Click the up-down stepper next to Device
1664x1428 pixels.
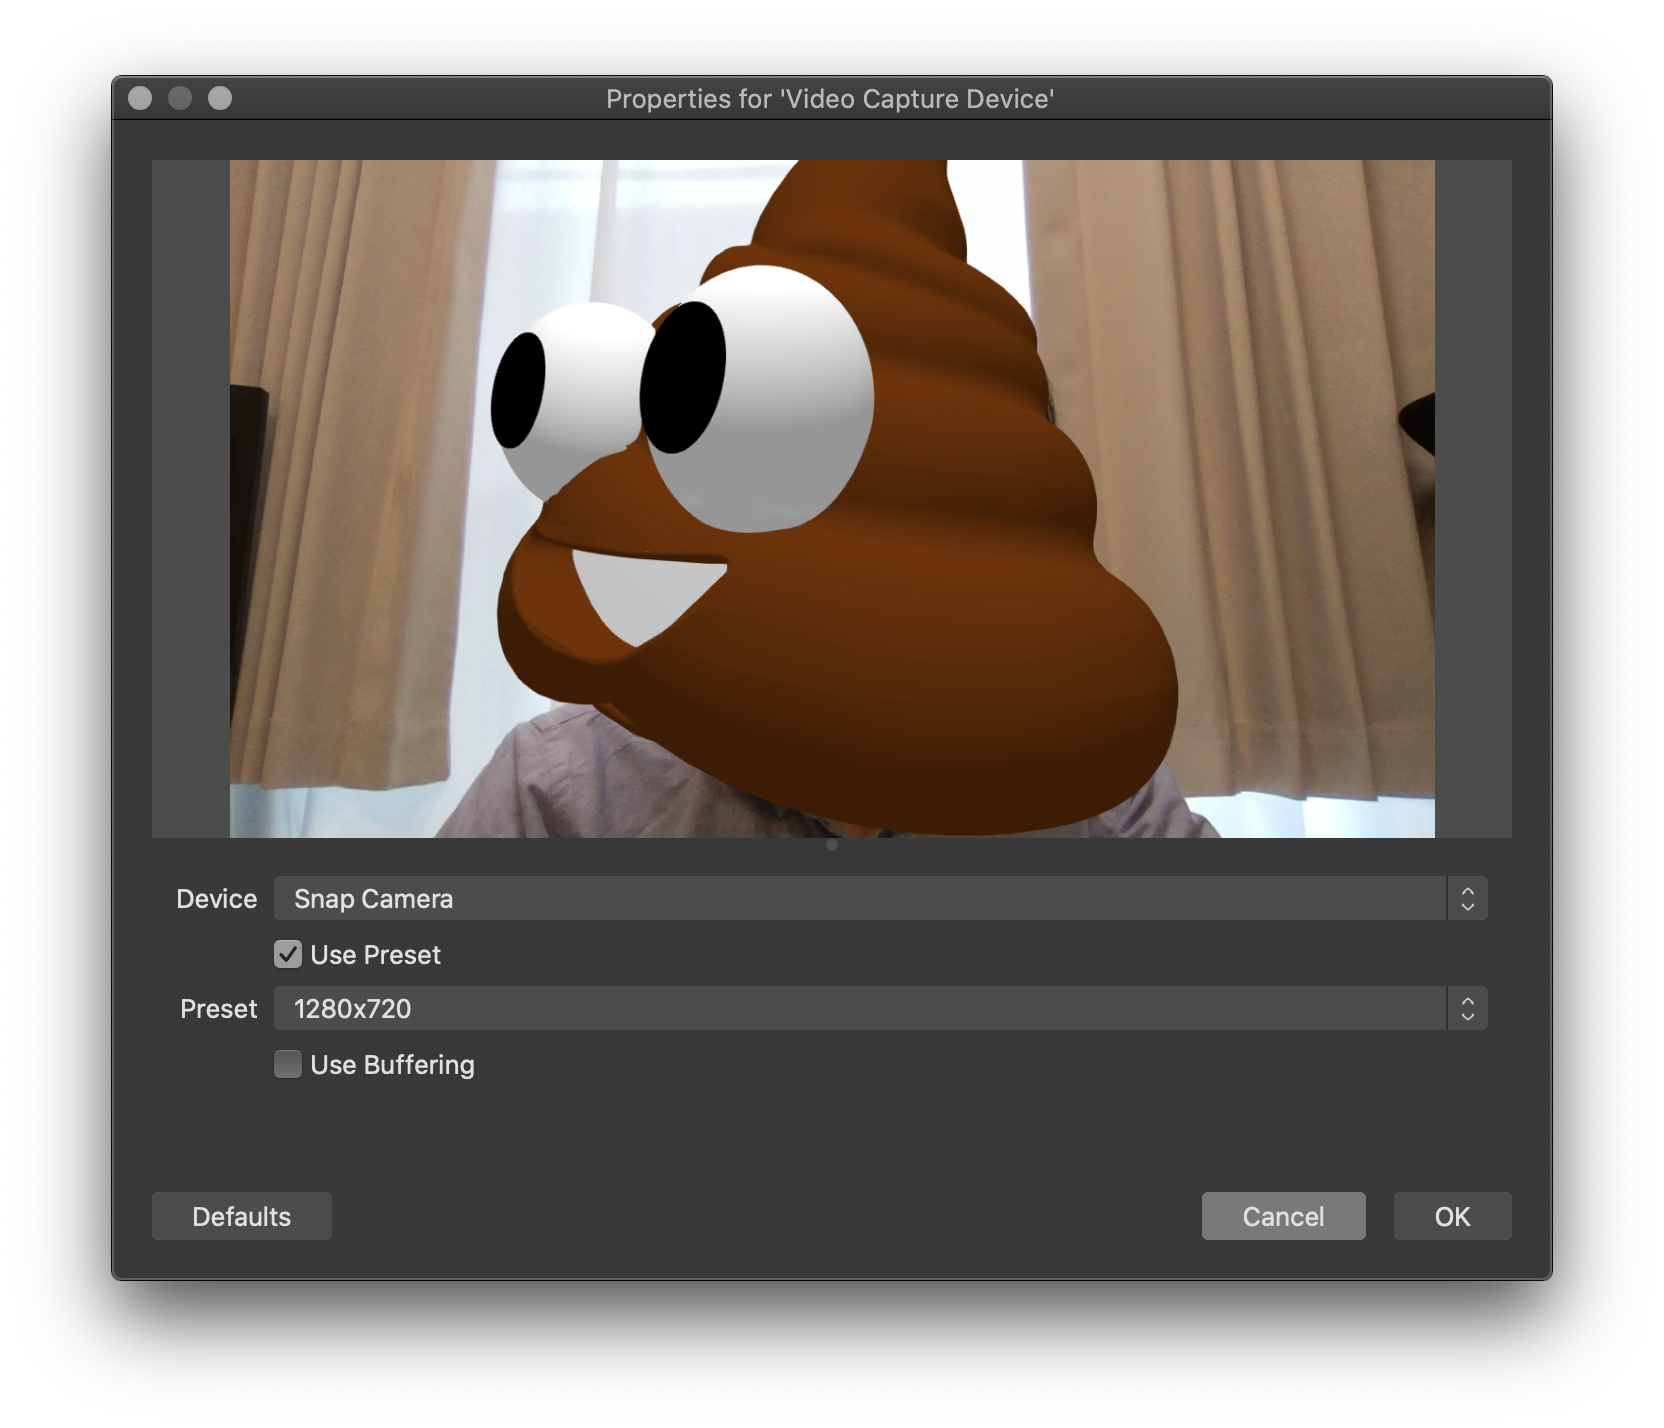1466,898
